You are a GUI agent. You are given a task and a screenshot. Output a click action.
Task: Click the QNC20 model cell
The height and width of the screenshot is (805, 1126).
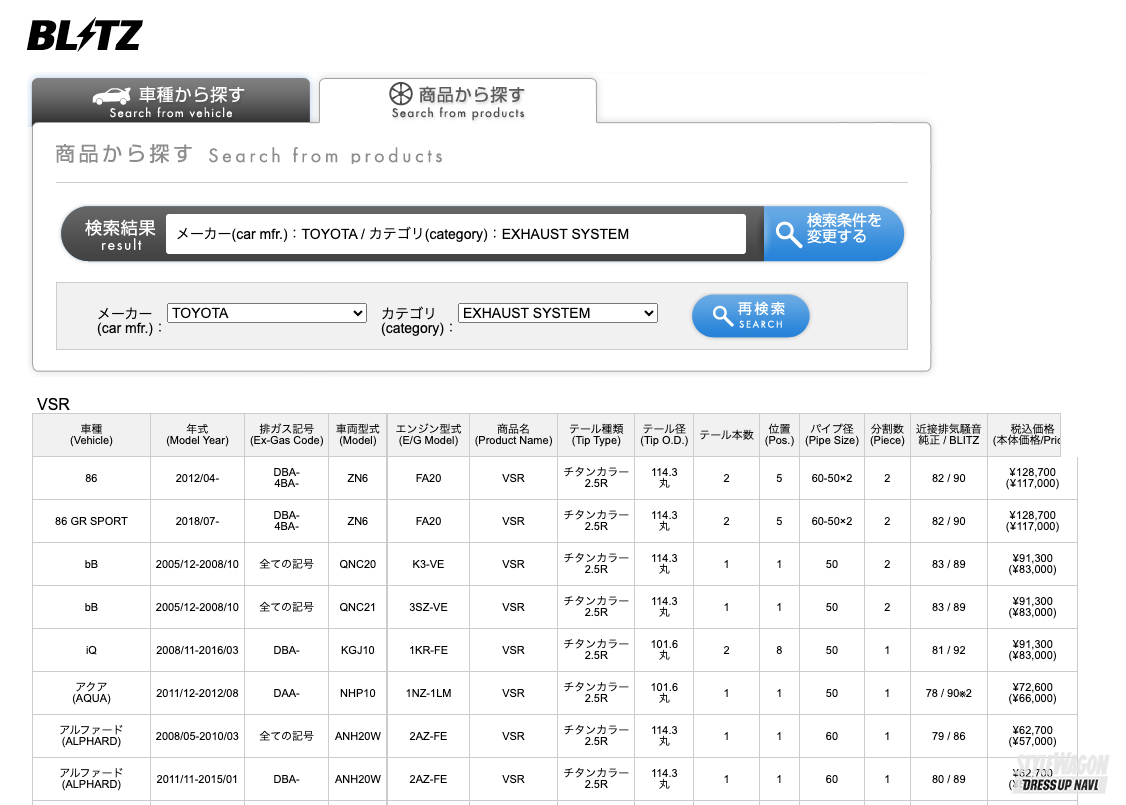[x=357, y=564]
